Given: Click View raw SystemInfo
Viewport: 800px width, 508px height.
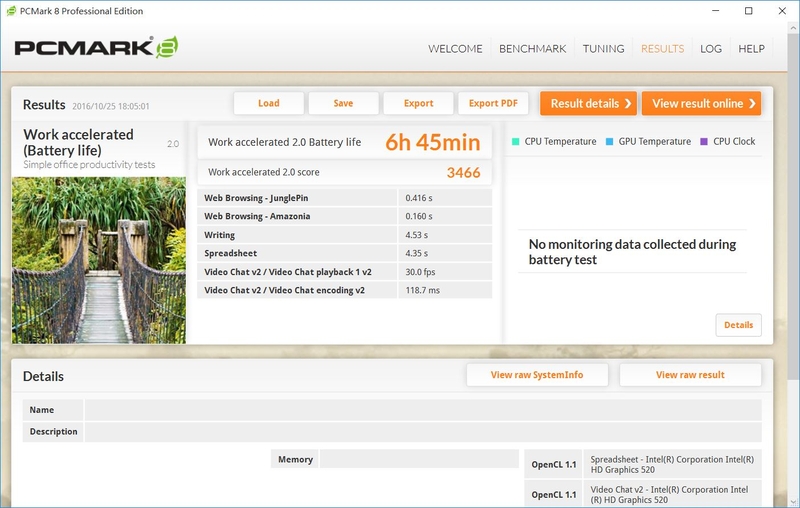Looking at the screenshot, I should tap(537, 375).
